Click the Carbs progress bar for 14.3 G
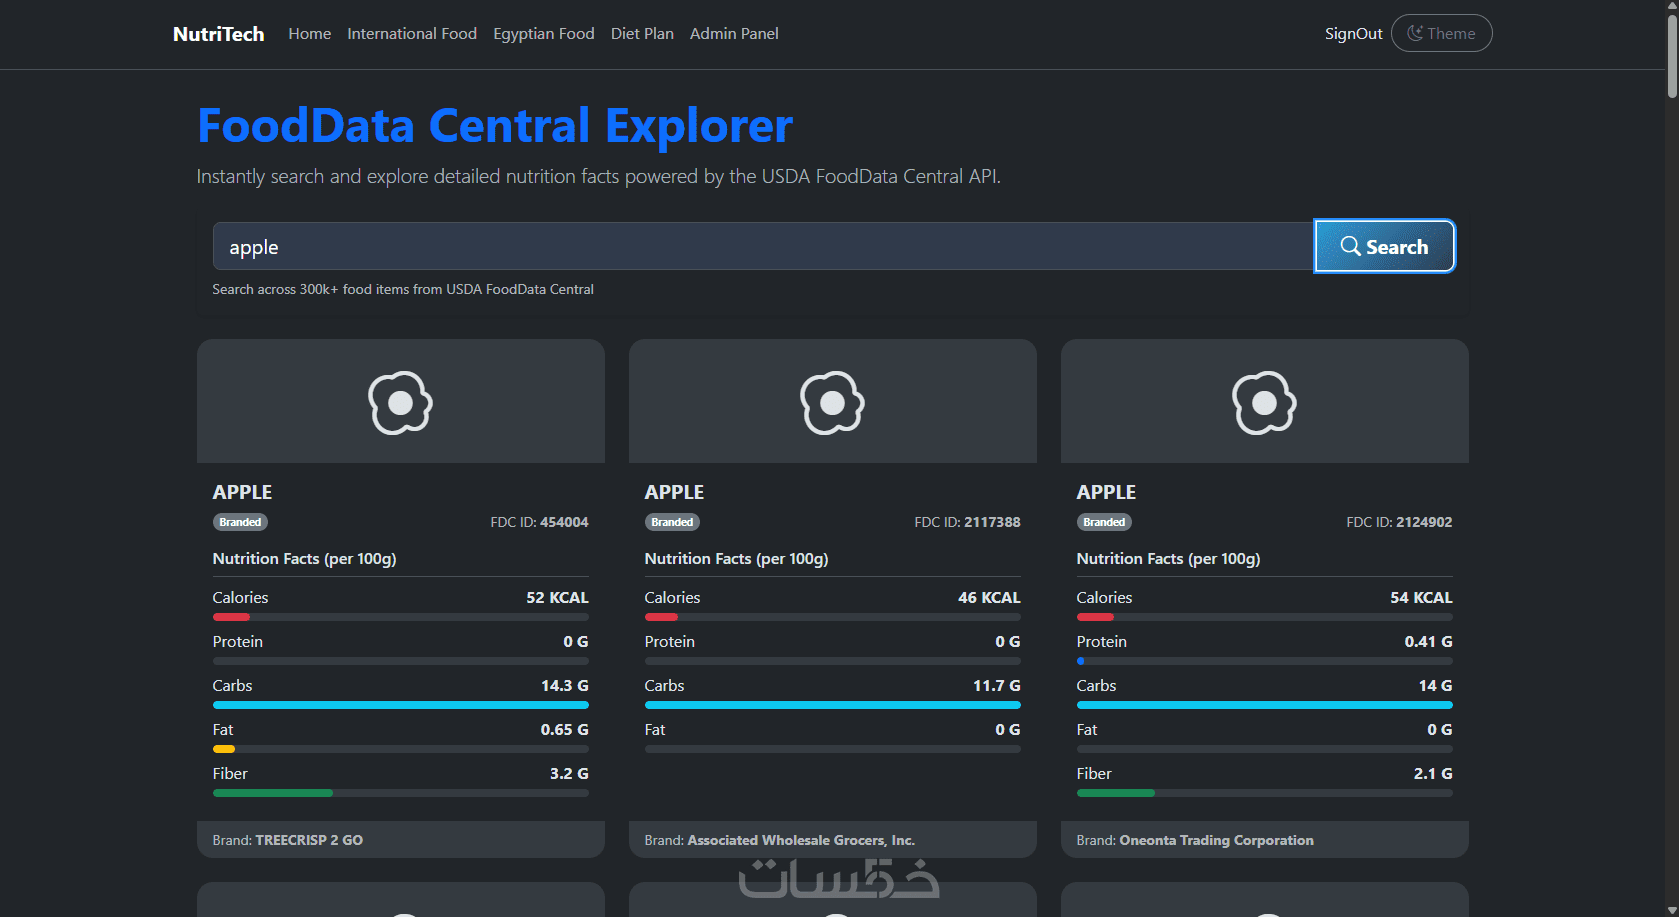Screen dimensions: 1679x917 (x=400, y=705)
